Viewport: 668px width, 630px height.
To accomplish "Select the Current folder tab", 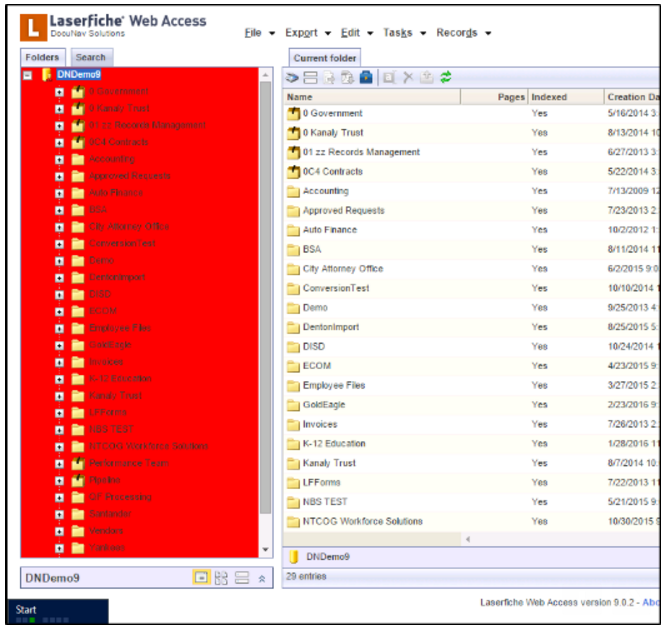I will [325, 58].
